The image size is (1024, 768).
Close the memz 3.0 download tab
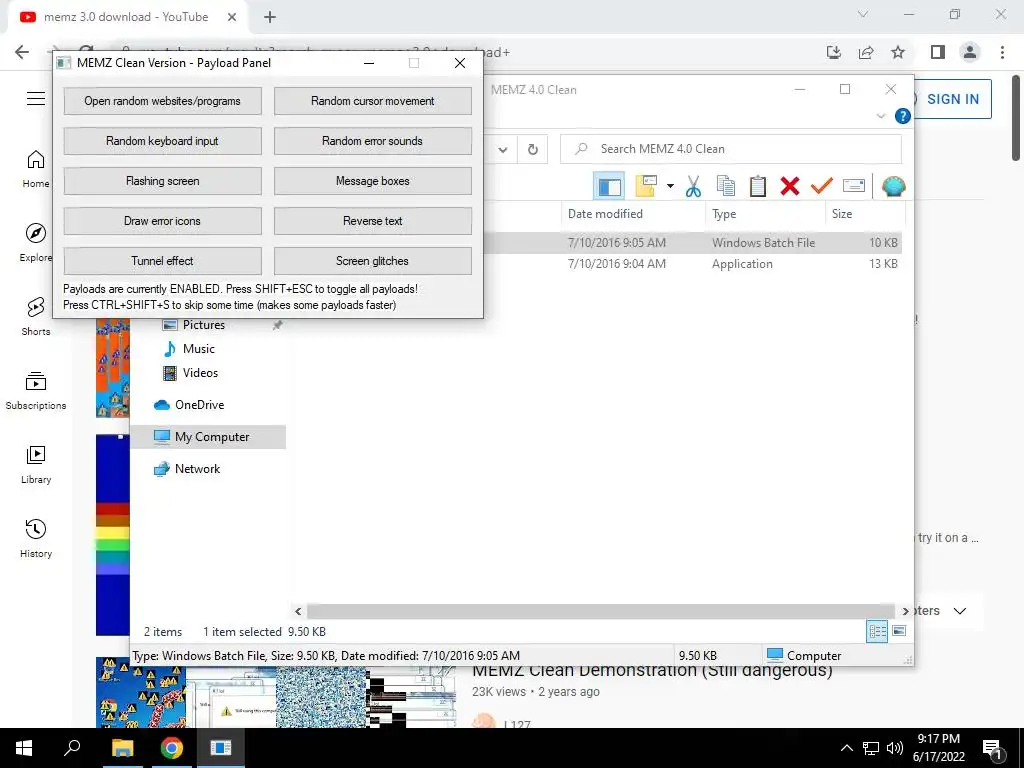232,18
